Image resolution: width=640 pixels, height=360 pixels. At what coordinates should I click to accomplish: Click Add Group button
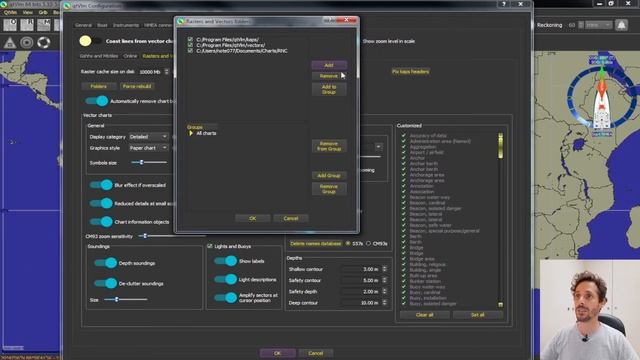point(329,176)
